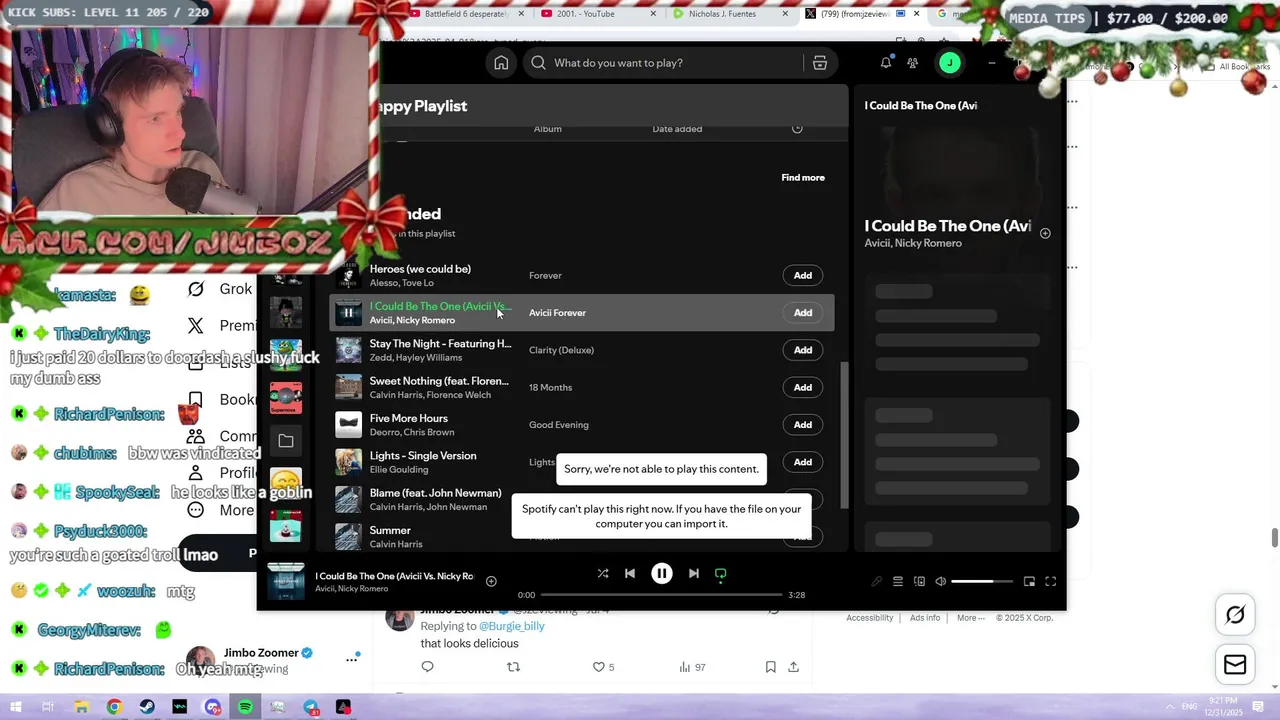Add 'I Could Be The One' to playlist
The height and width of the screenshot is (720, 1280).
point(803,313)
